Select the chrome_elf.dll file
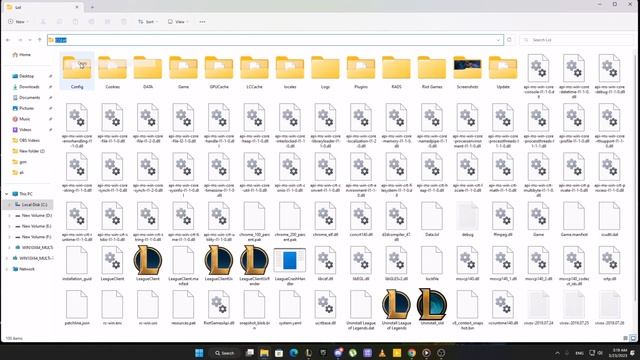 [325, 219]
